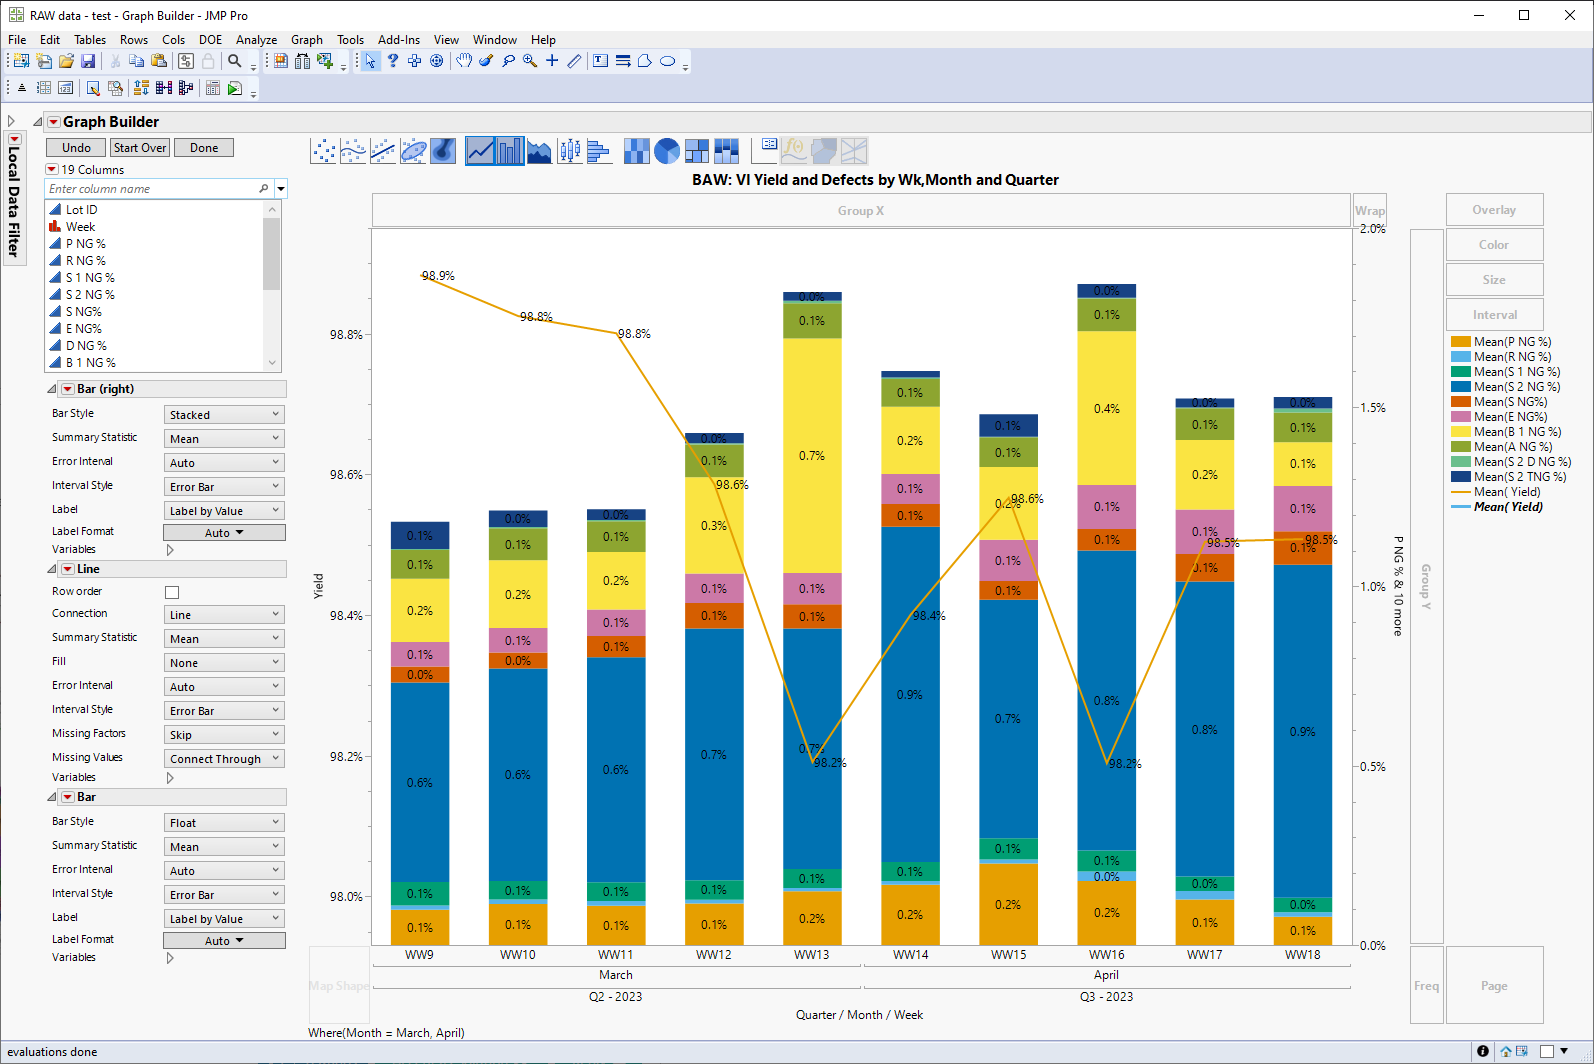Expand Variables under Bar (right) section
1594x1064 pixels.
pyautogui.click(x=170, y=550)
